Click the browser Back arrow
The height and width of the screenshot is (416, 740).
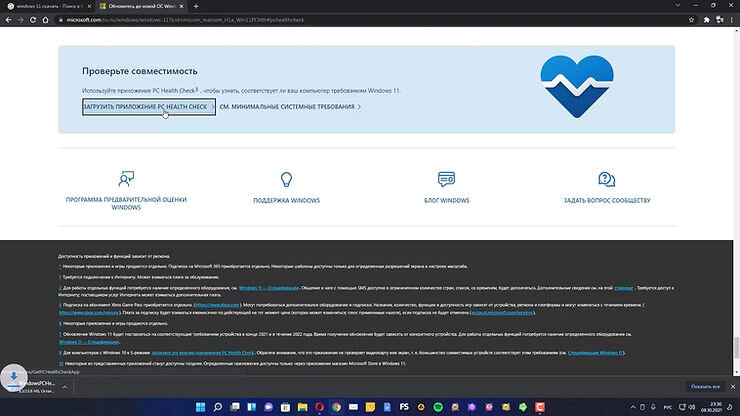tap(8, 20)
